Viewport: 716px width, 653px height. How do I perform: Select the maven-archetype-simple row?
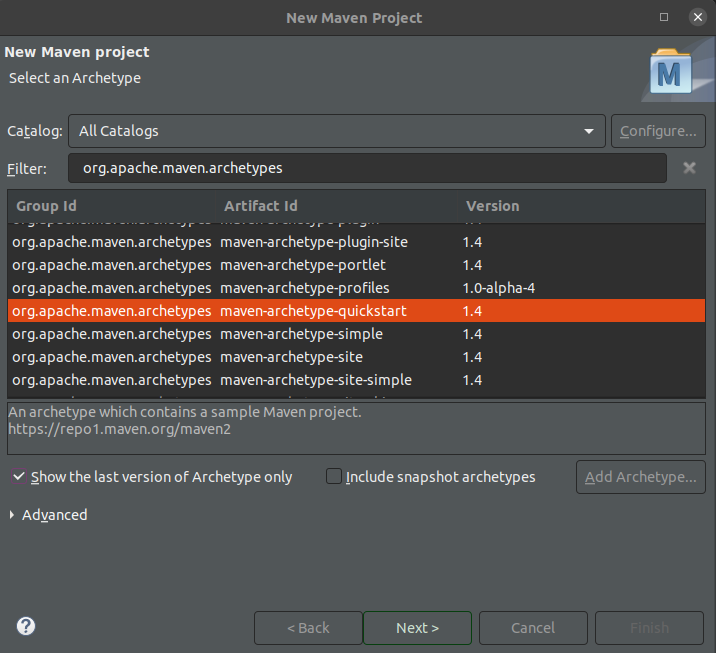tap(356, 334)
